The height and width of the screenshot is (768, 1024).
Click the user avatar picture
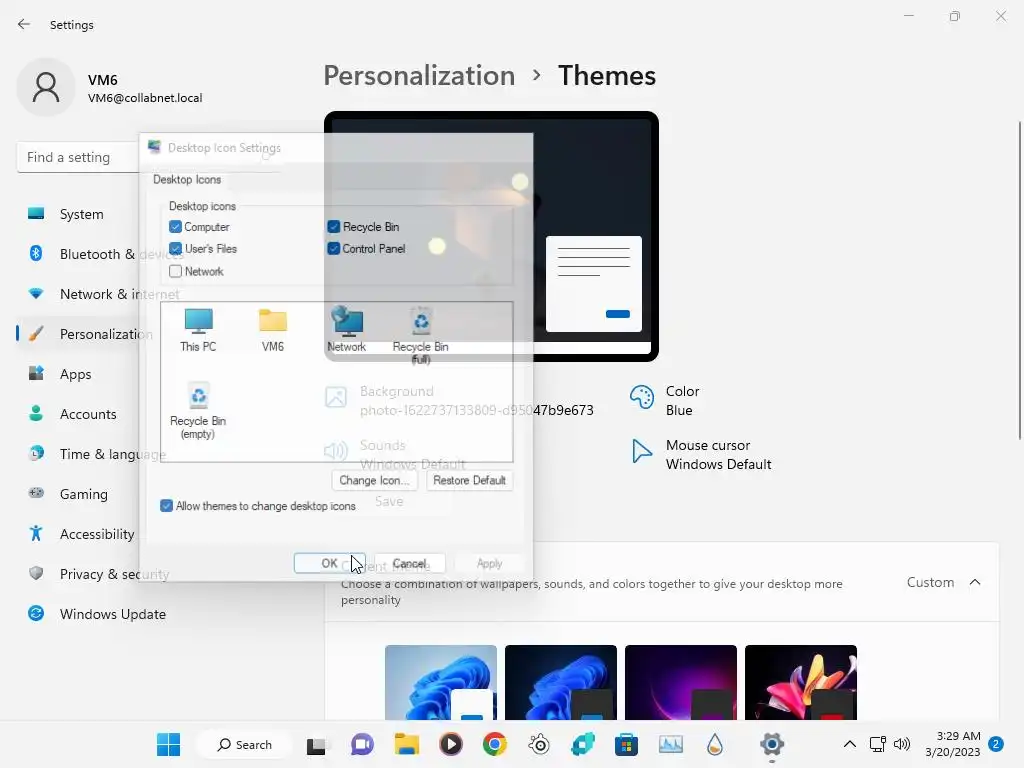click(46, 88)
